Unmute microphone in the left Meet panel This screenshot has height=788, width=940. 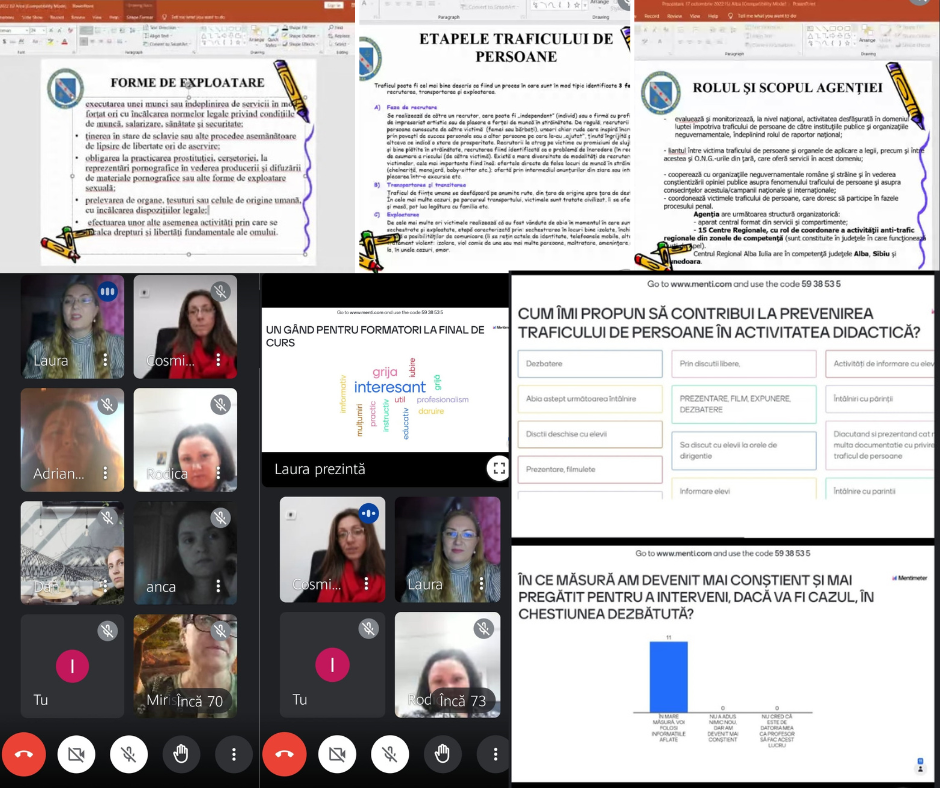pyautogui.click(x=129, y=753)
